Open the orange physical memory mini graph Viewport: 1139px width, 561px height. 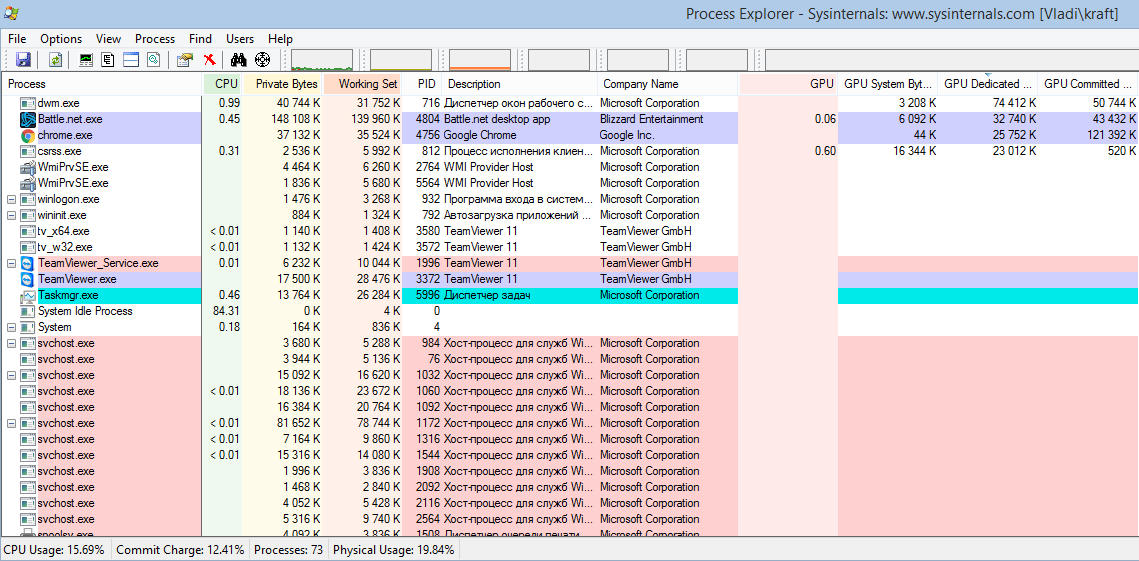480,60
